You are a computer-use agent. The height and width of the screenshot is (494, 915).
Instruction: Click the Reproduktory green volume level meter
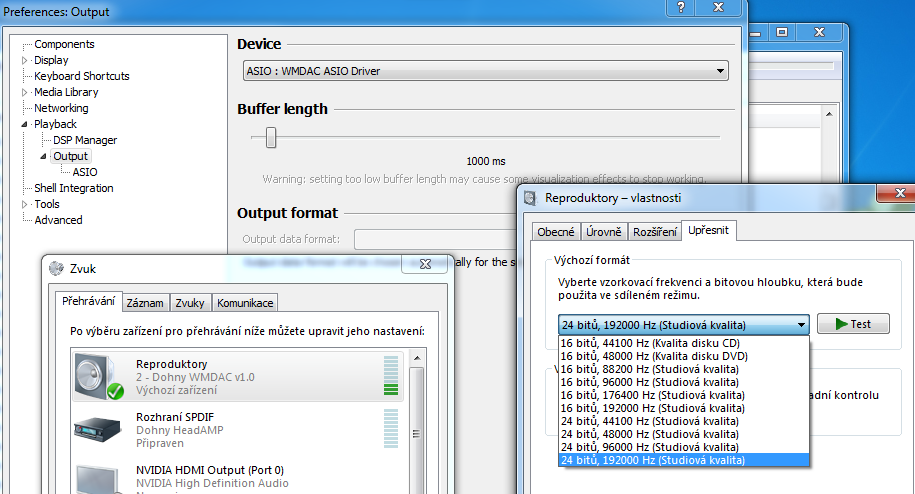coord(391,376)
